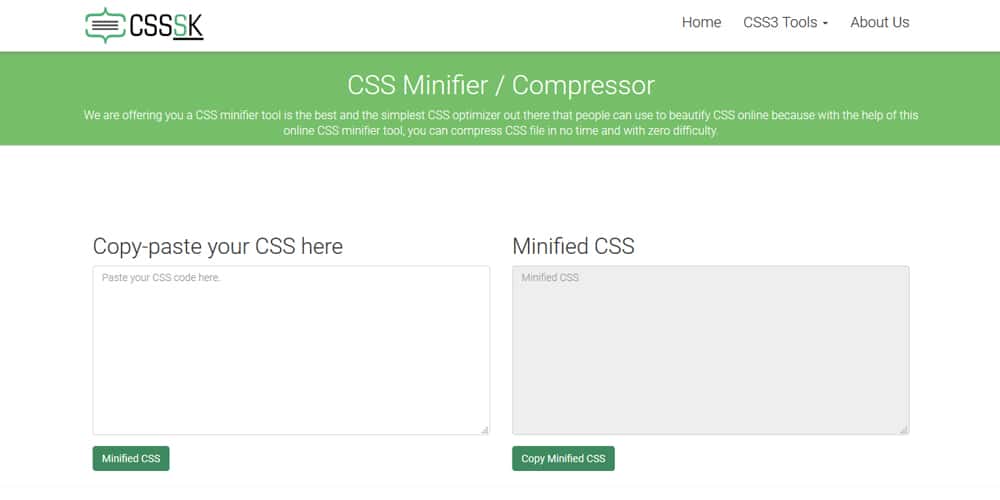Click the green CSSSK logo emblem
This screenshot has width=1000, height=500.
(105, 25)
